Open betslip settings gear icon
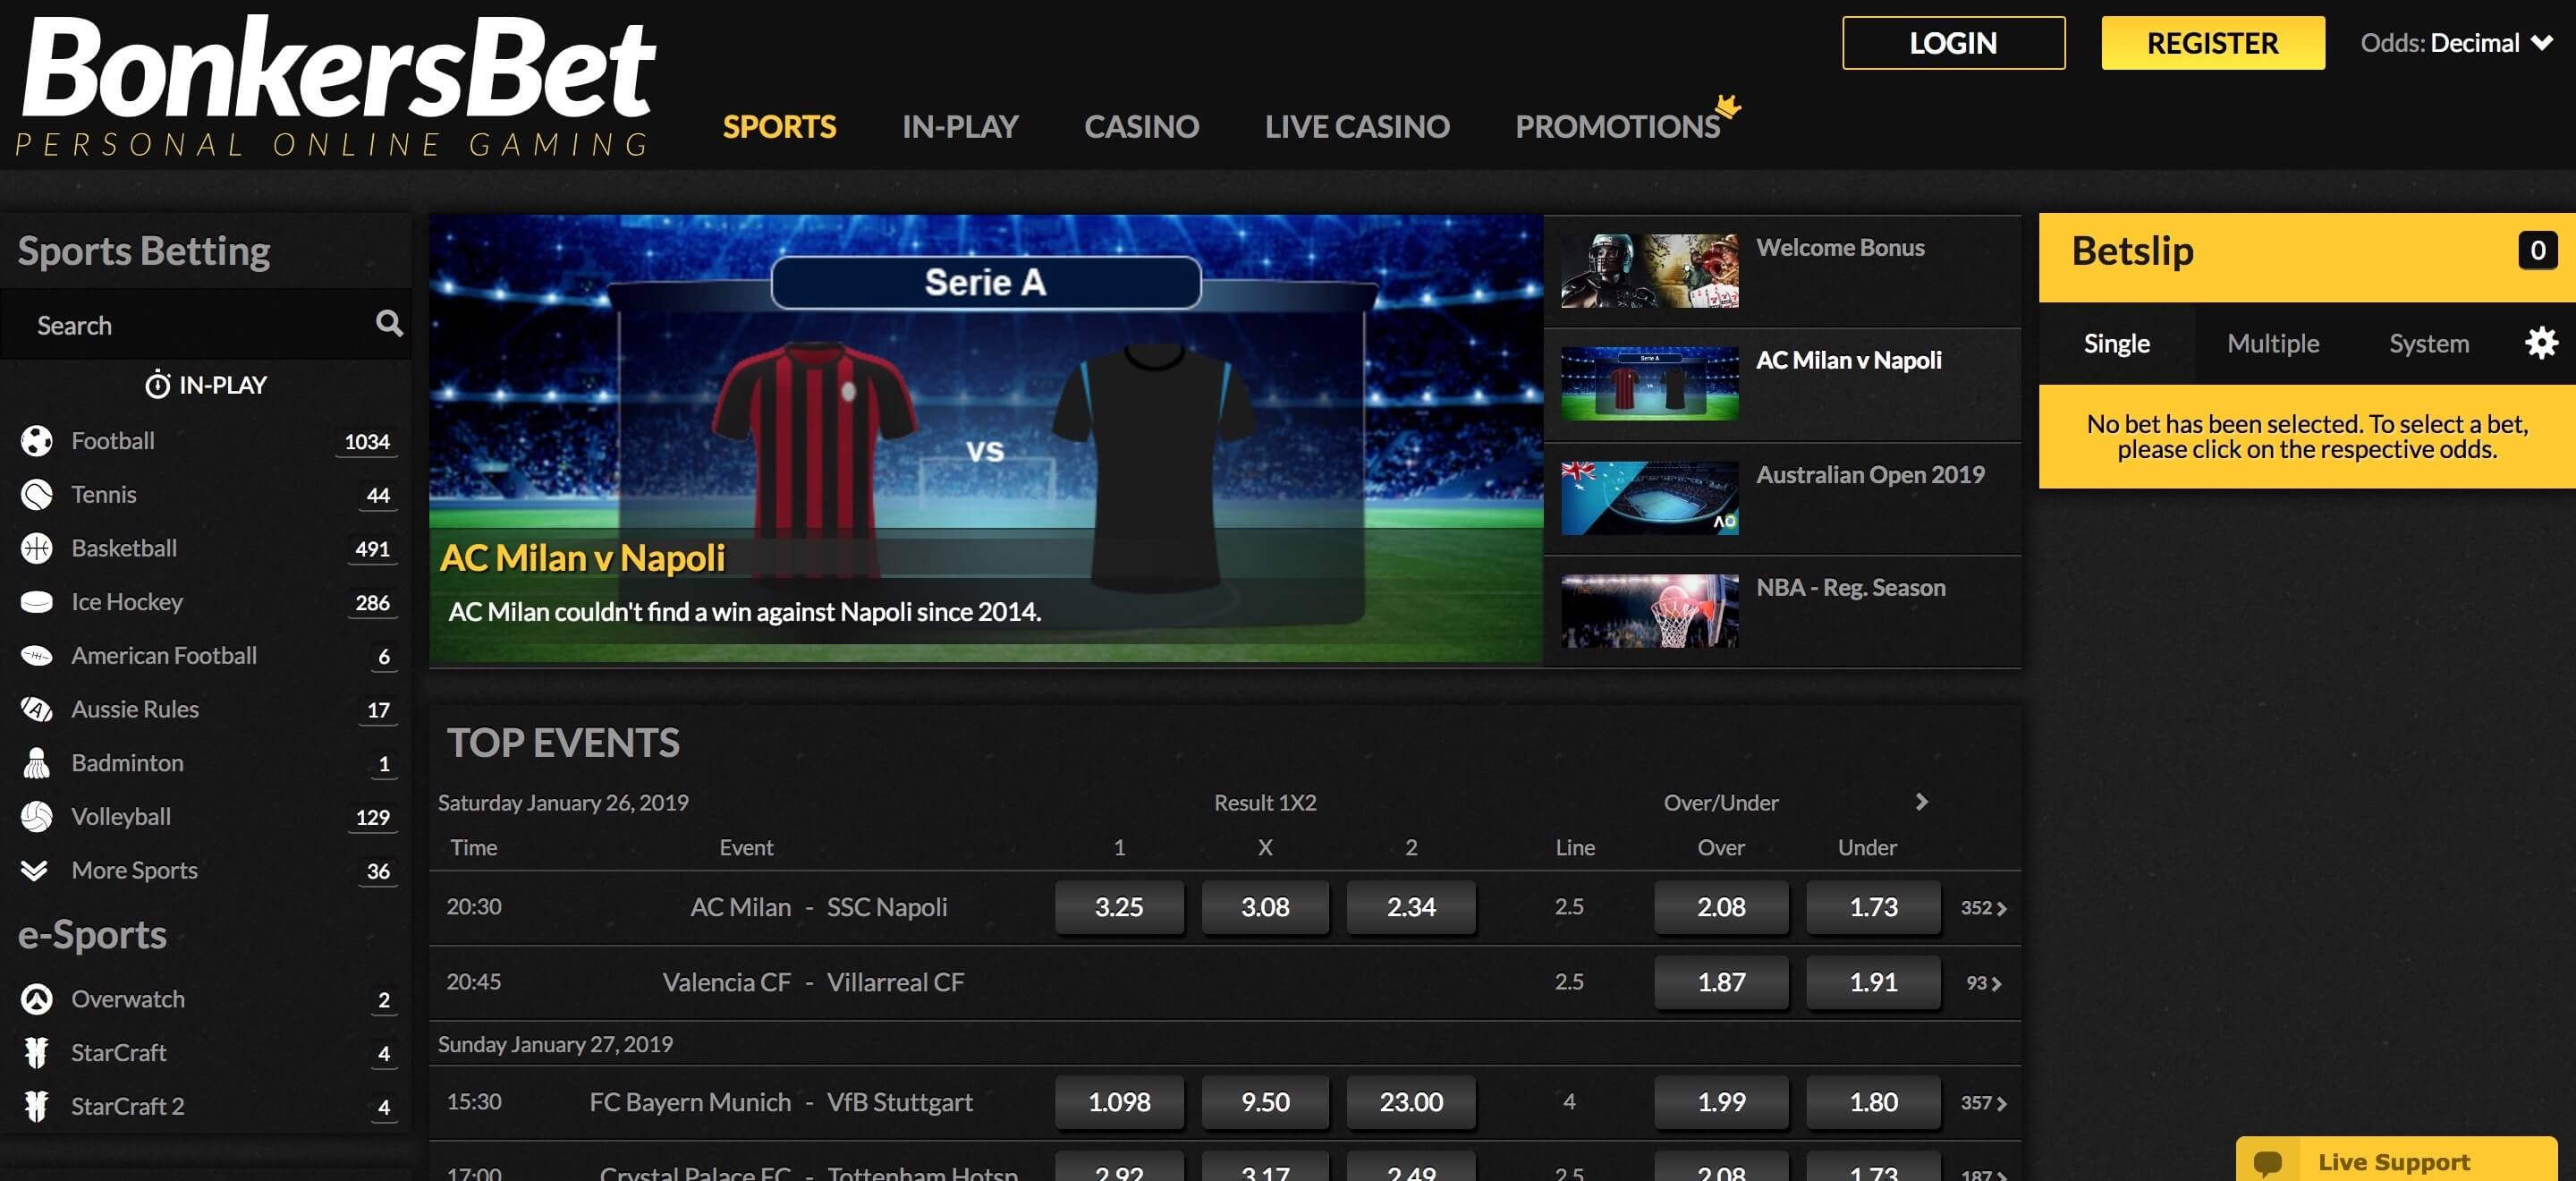Screen dimensions: 2576x1181 click(2541, 343)
